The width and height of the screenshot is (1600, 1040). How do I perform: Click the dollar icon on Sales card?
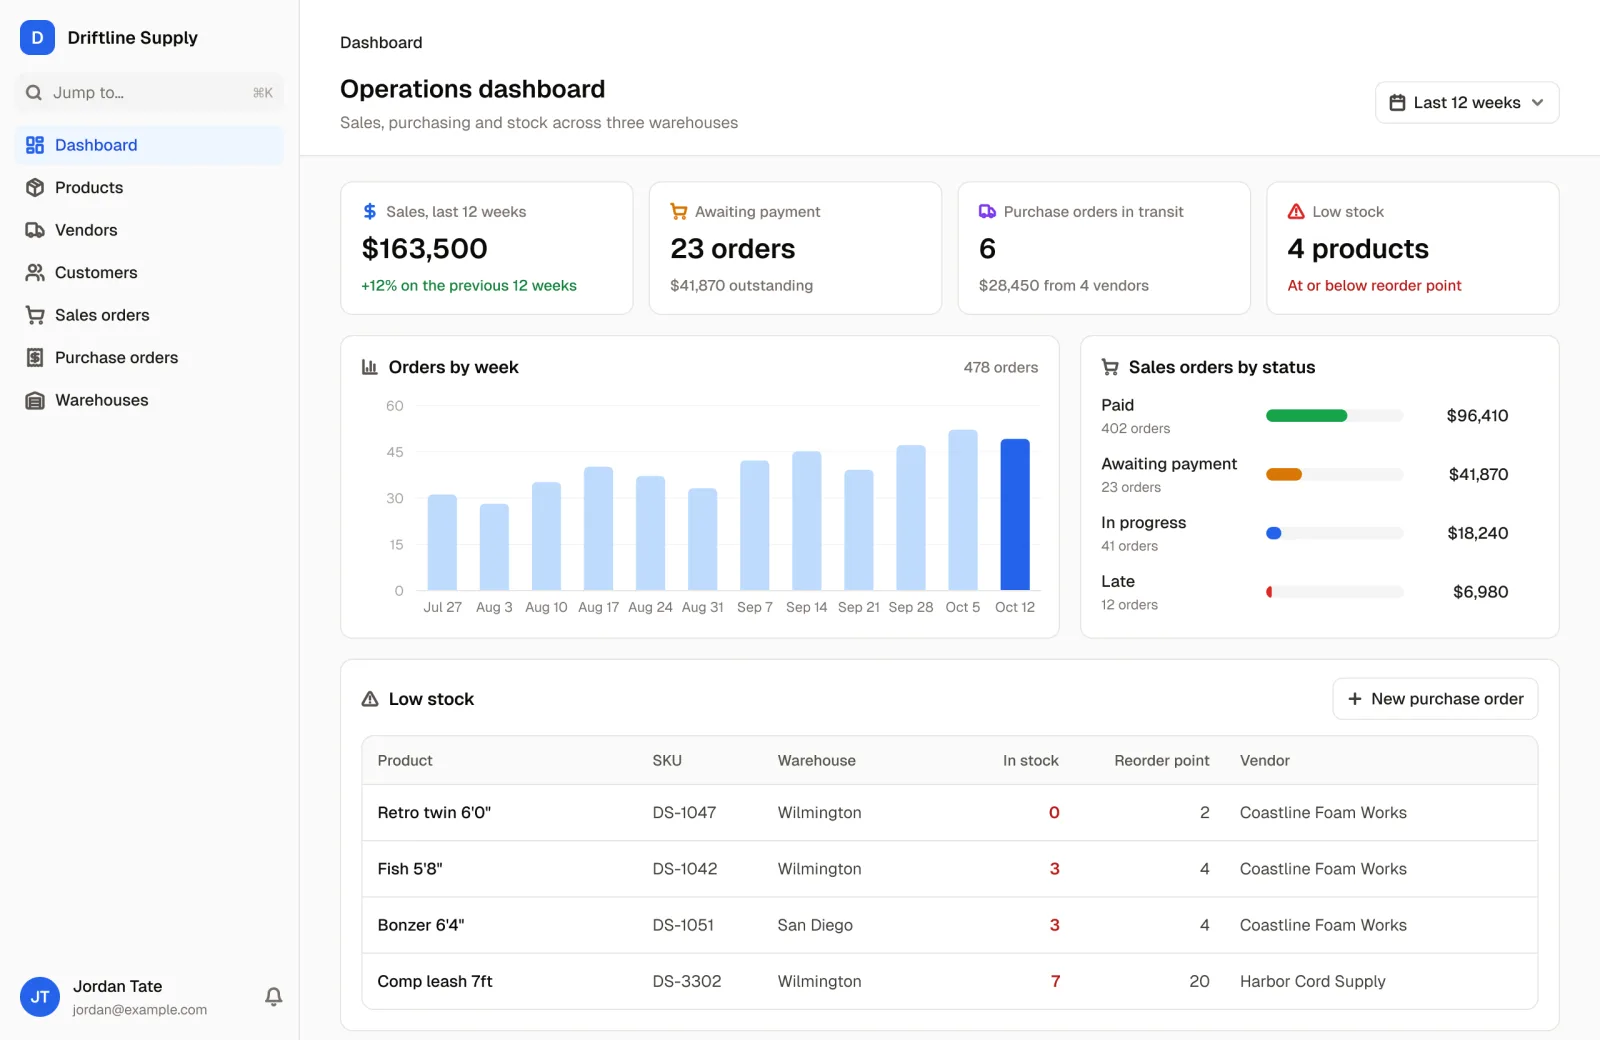coord(370,211)
